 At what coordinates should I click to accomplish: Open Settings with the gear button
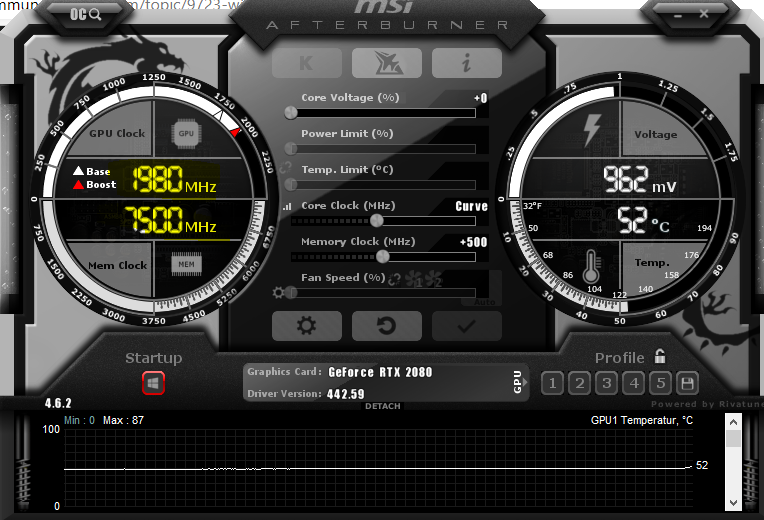(x=306, y=326)
